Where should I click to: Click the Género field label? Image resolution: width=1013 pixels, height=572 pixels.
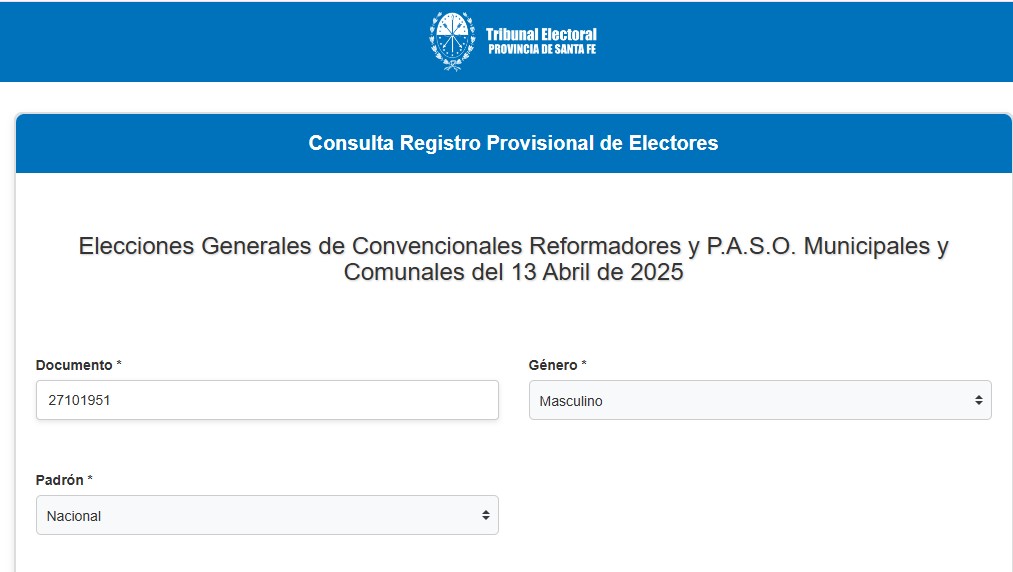[553, 365]
